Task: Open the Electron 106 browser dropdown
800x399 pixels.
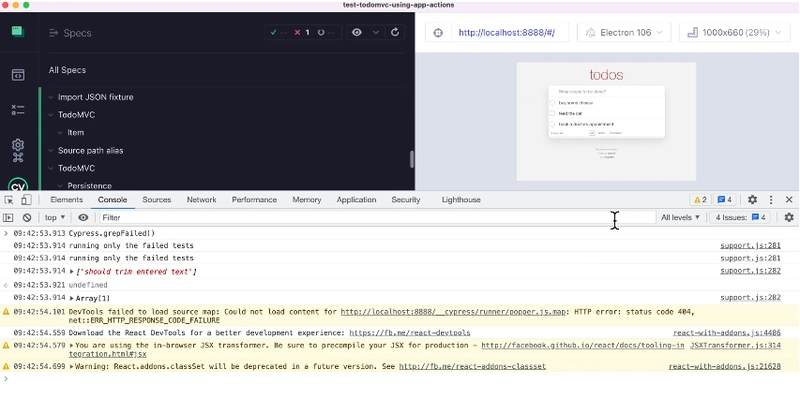Action: tap(623, 33)
